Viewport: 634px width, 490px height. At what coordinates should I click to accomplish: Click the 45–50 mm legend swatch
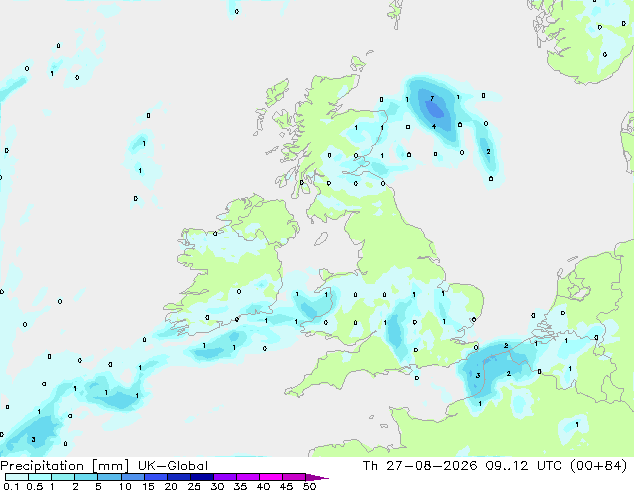294,477
